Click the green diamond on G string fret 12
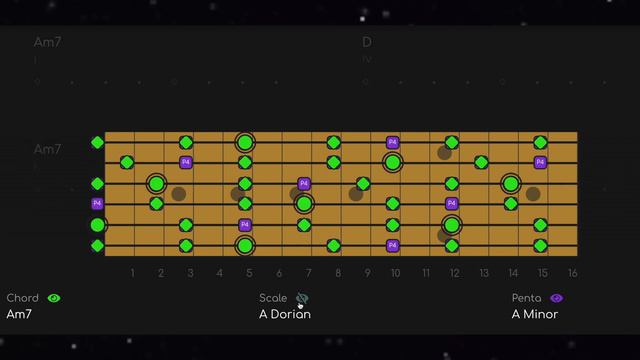This screenshot has height=360, width=640. pos(452,184)
